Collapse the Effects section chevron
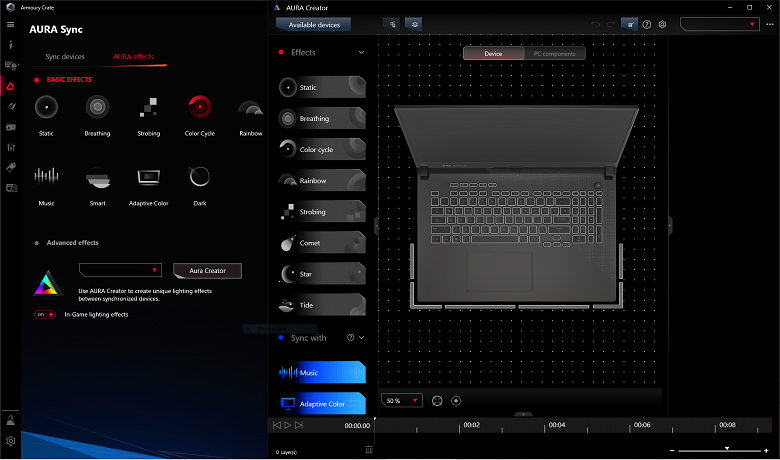 point(362,52)
